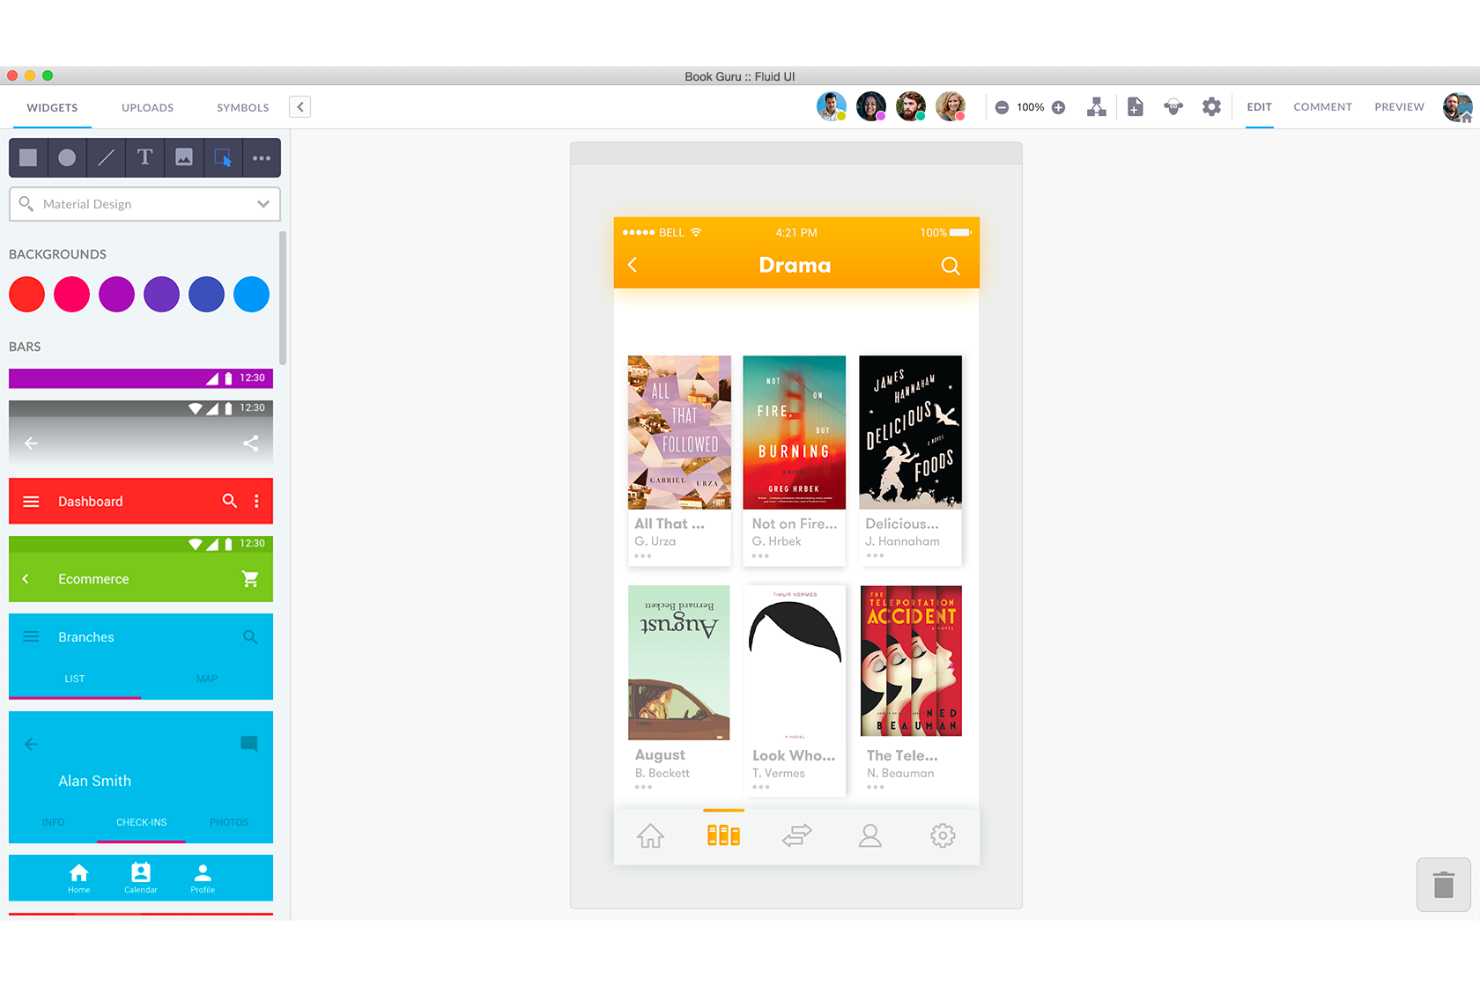1480x987 pixels.
Task: Click the profile person tab icon
Action: tap(870, 835)
